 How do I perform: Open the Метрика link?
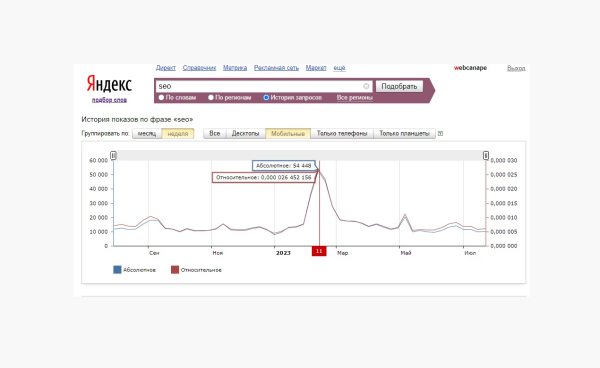point(235,68)
